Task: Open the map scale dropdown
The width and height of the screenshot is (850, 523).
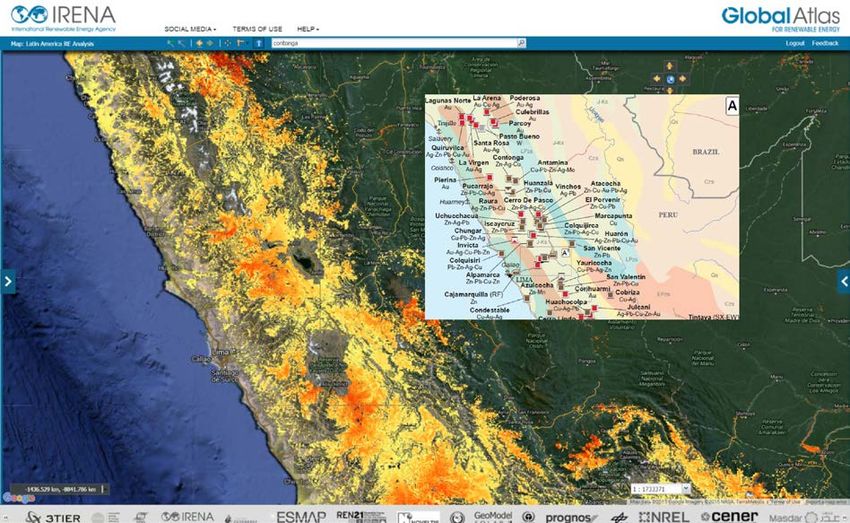Action: point(686,489)
